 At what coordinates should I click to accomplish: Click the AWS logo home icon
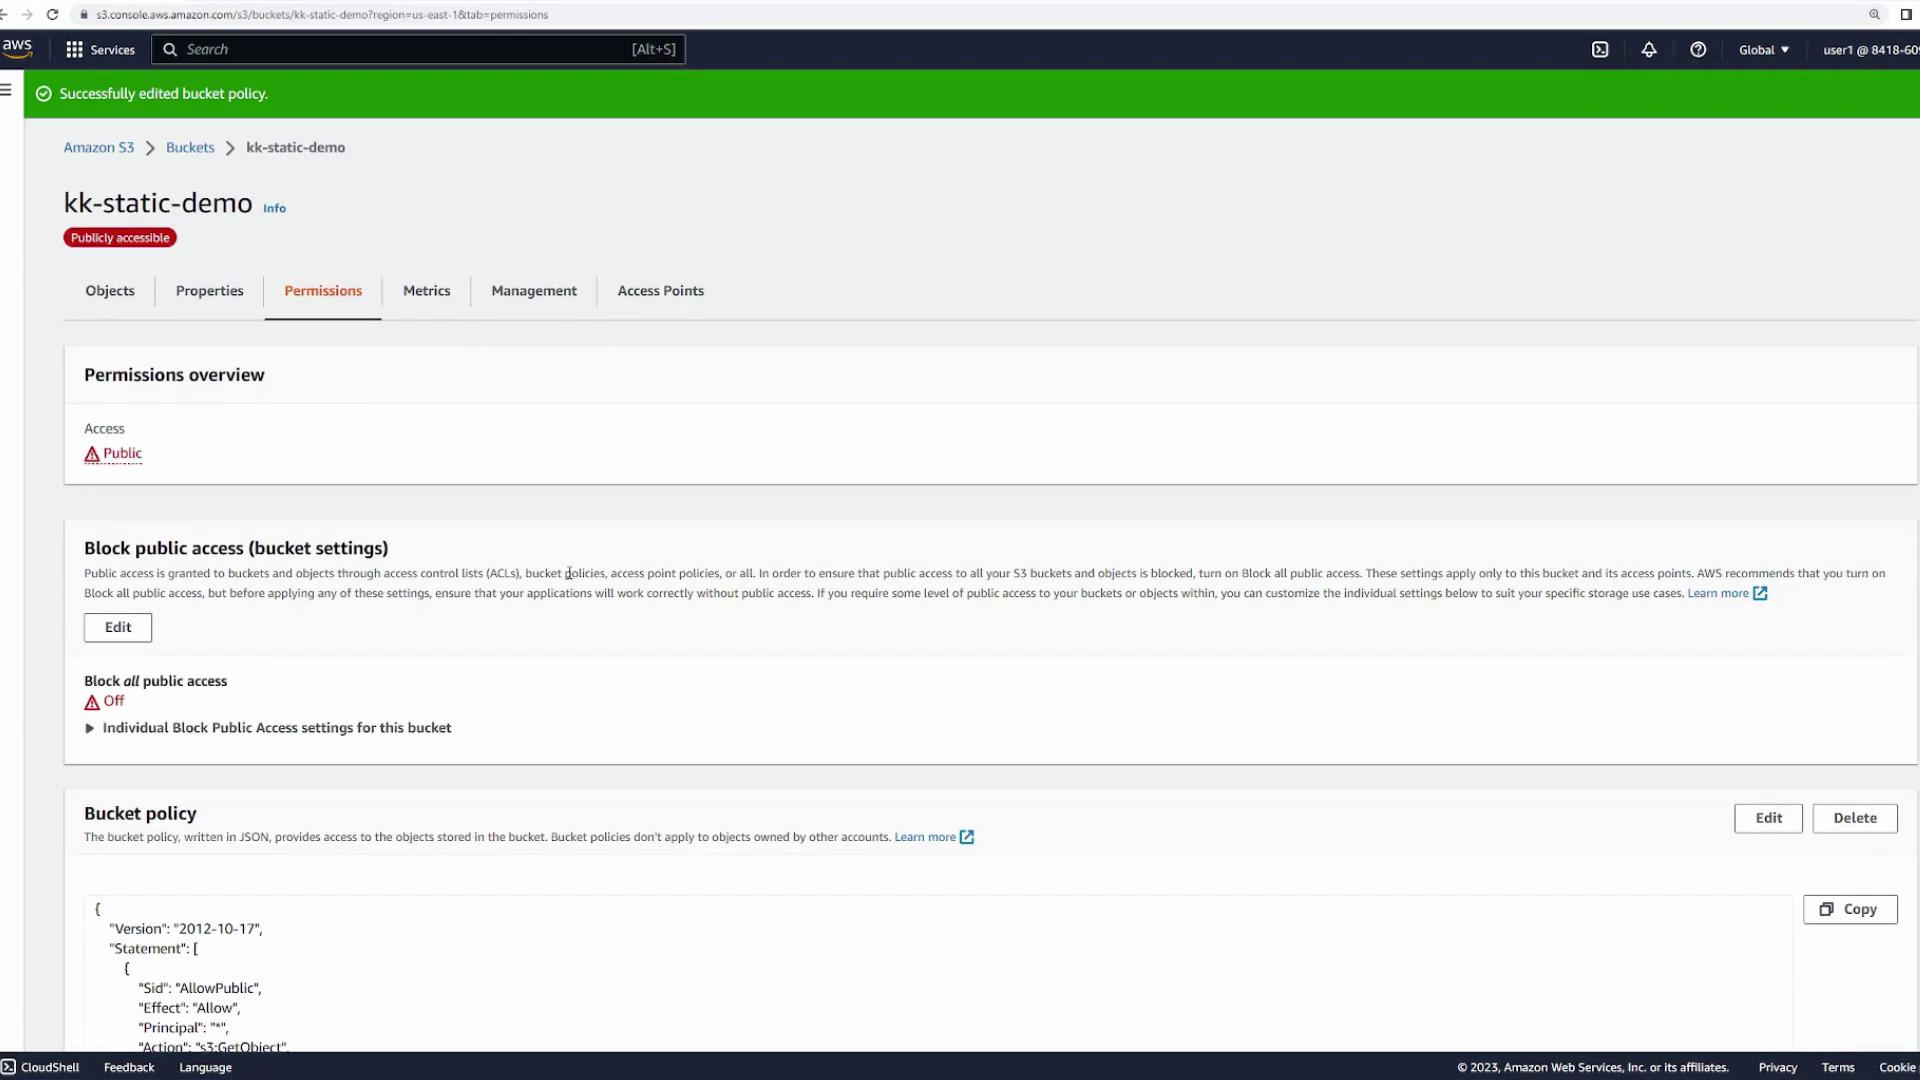tap(17, 48)
